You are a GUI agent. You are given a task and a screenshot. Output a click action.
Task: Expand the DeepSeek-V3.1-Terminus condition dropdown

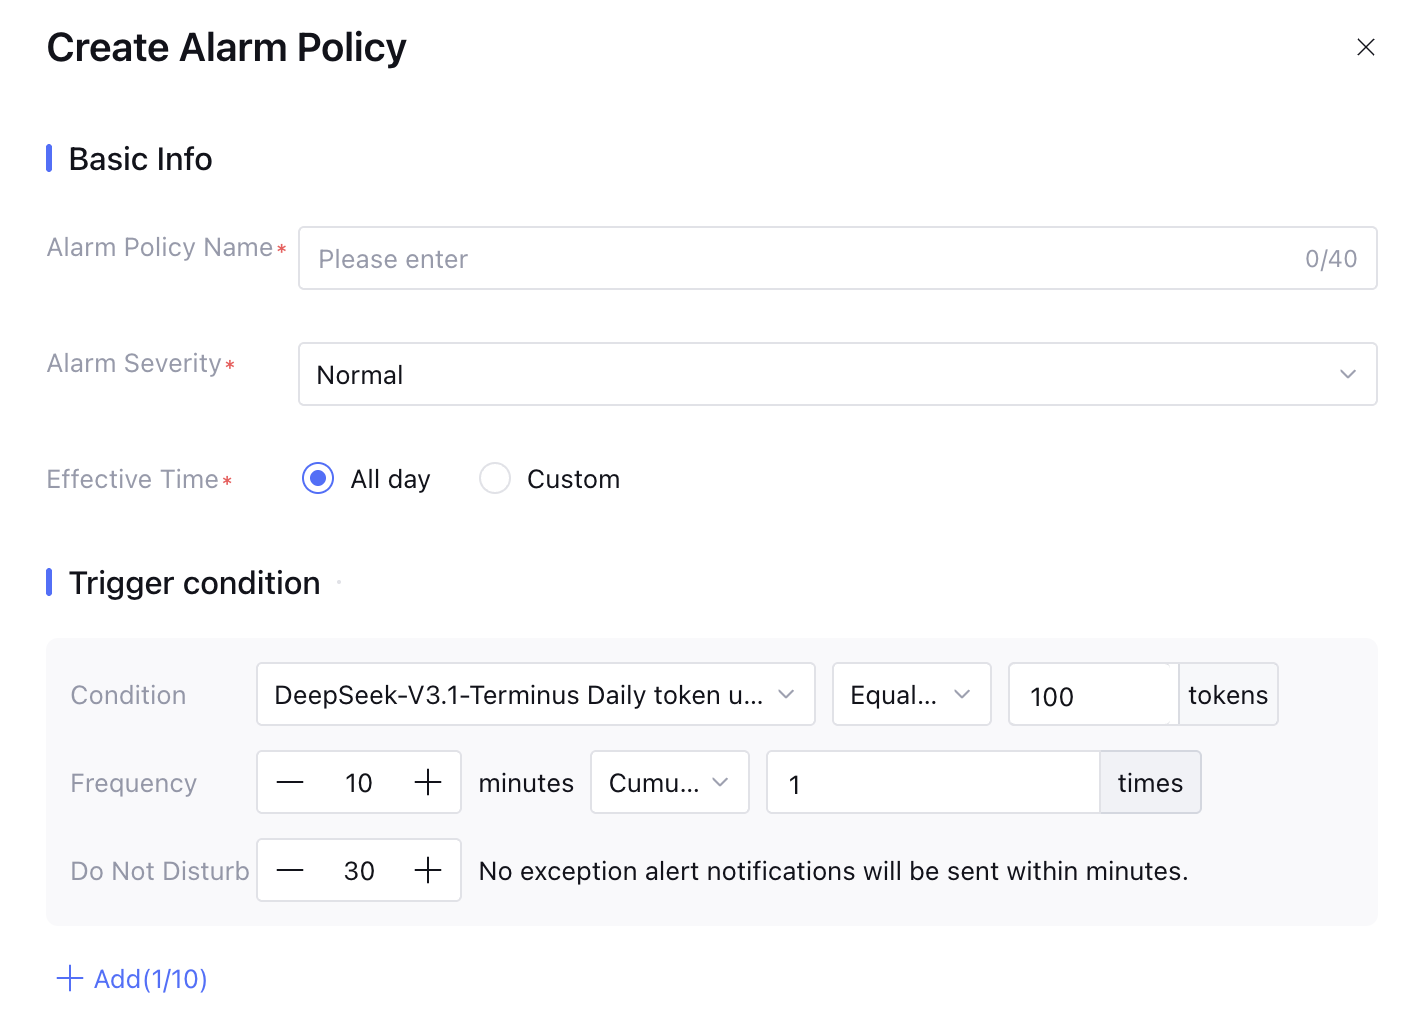pyautogui.click(x=535, y=695)
